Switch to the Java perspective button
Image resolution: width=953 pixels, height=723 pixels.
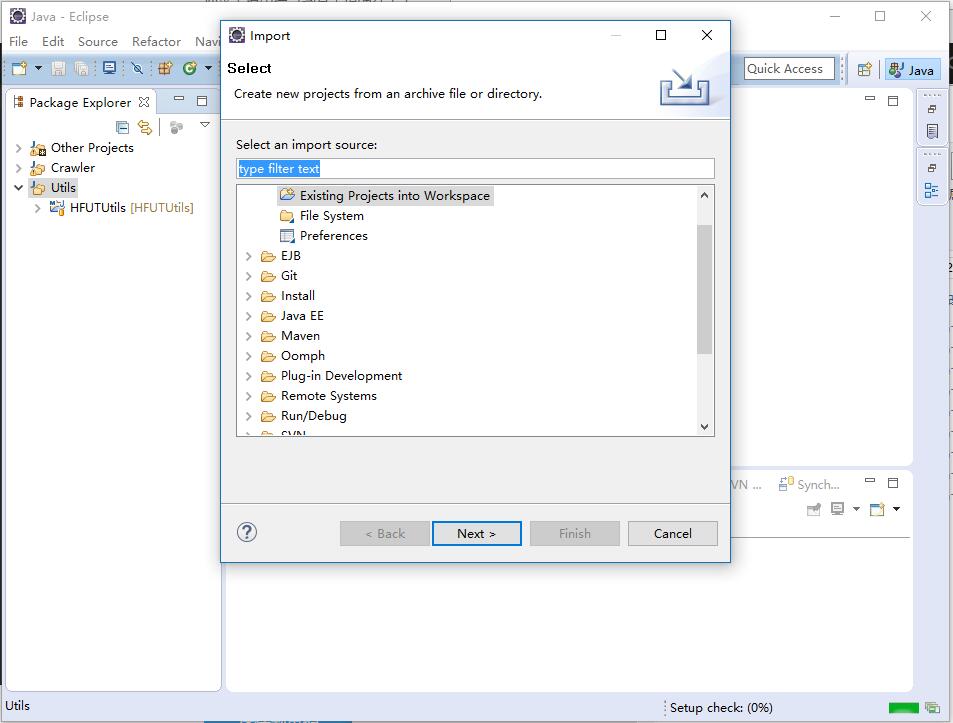tap(912, 70)
